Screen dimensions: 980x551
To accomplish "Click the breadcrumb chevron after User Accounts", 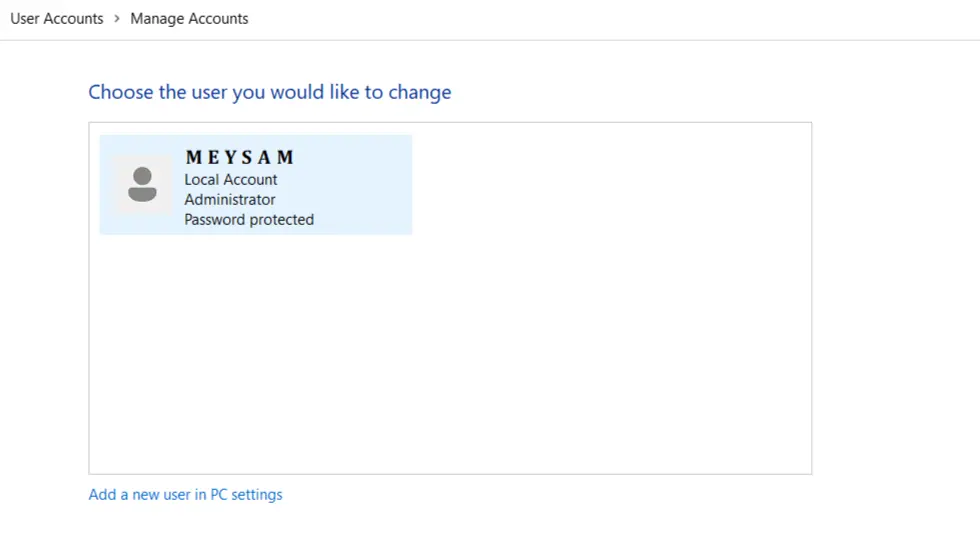I will tap(117, 18).
